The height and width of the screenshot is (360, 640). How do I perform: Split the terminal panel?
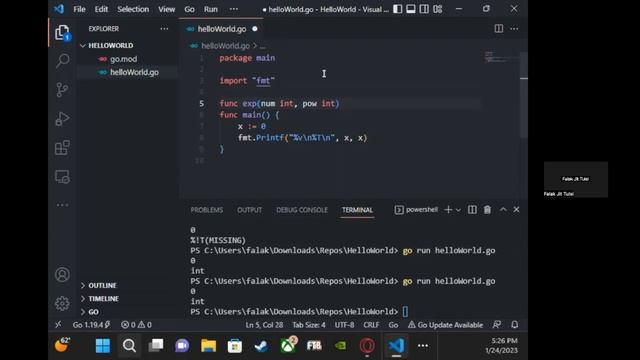(x=472, y=210)
